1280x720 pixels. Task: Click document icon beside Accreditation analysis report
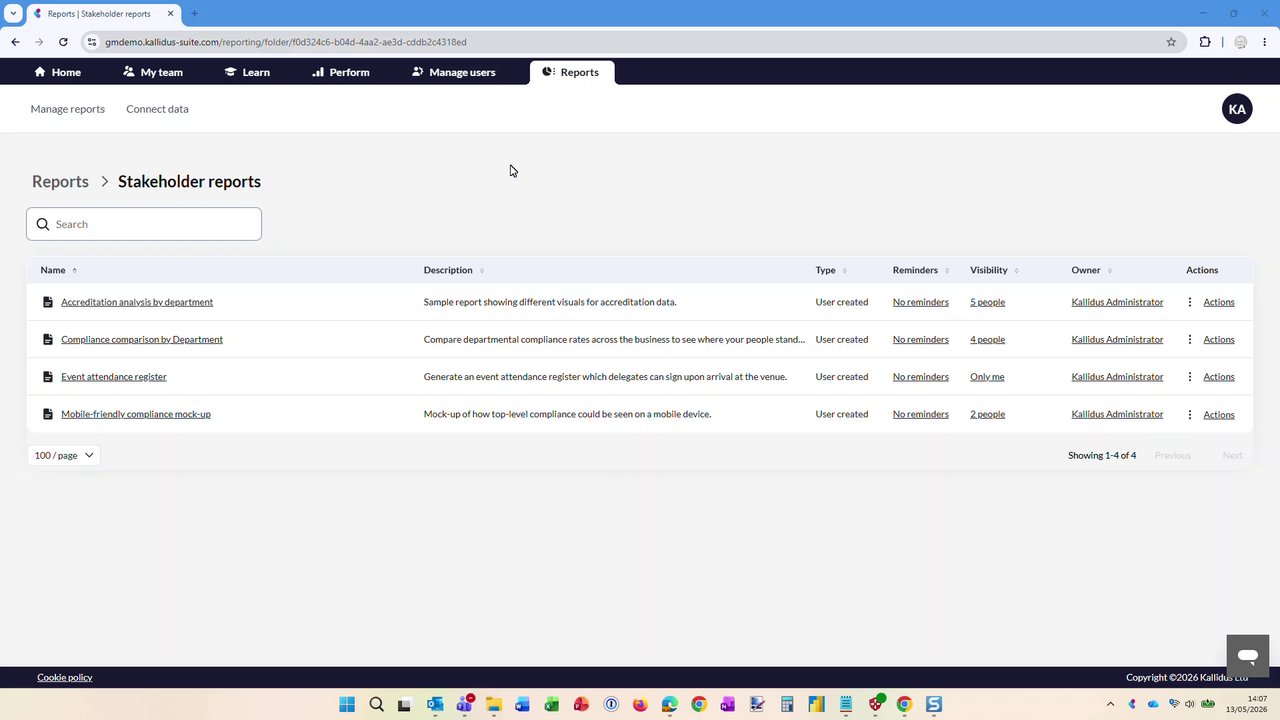tap(47, 302)
